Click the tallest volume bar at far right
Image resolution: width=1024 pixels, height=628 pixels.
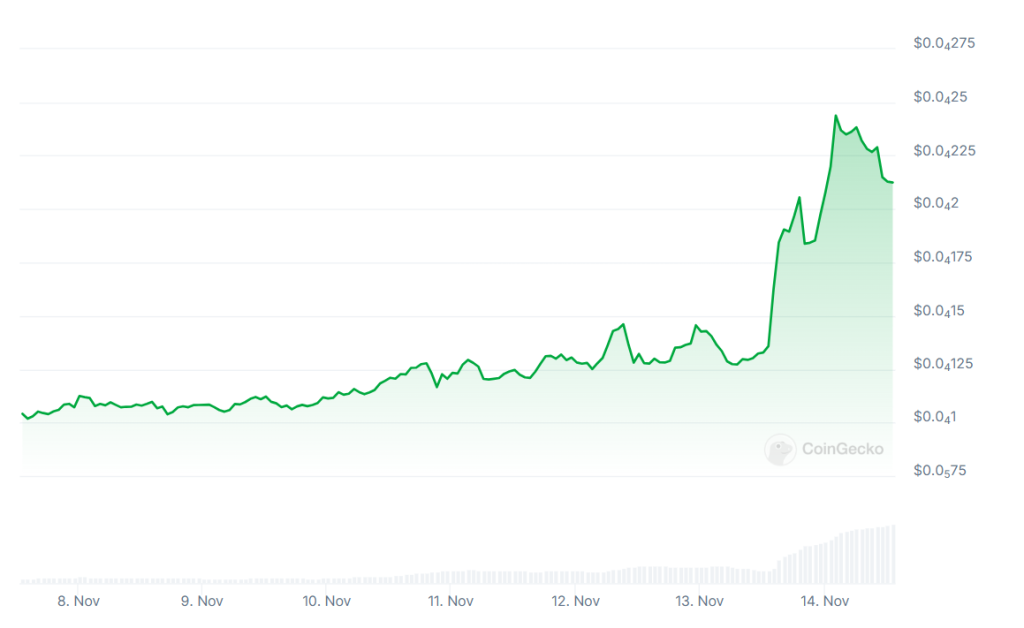coord(891,554)
